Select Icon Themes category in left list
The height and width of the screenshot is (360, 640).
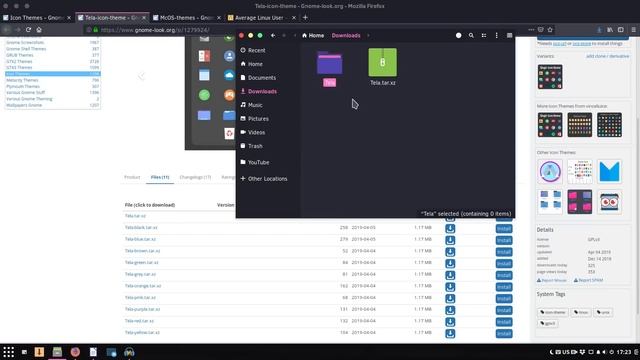[x=53, y=74]
